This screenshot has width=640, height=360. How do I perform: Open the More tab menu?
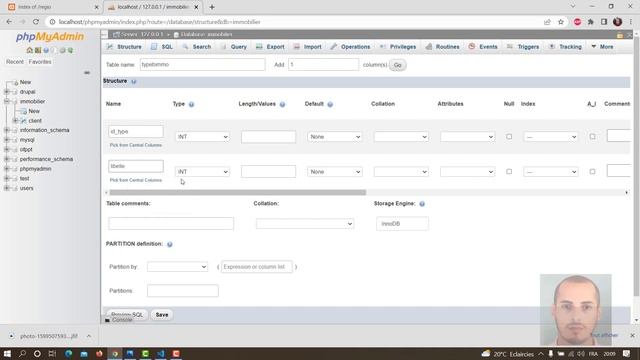[x=602, y=47]
